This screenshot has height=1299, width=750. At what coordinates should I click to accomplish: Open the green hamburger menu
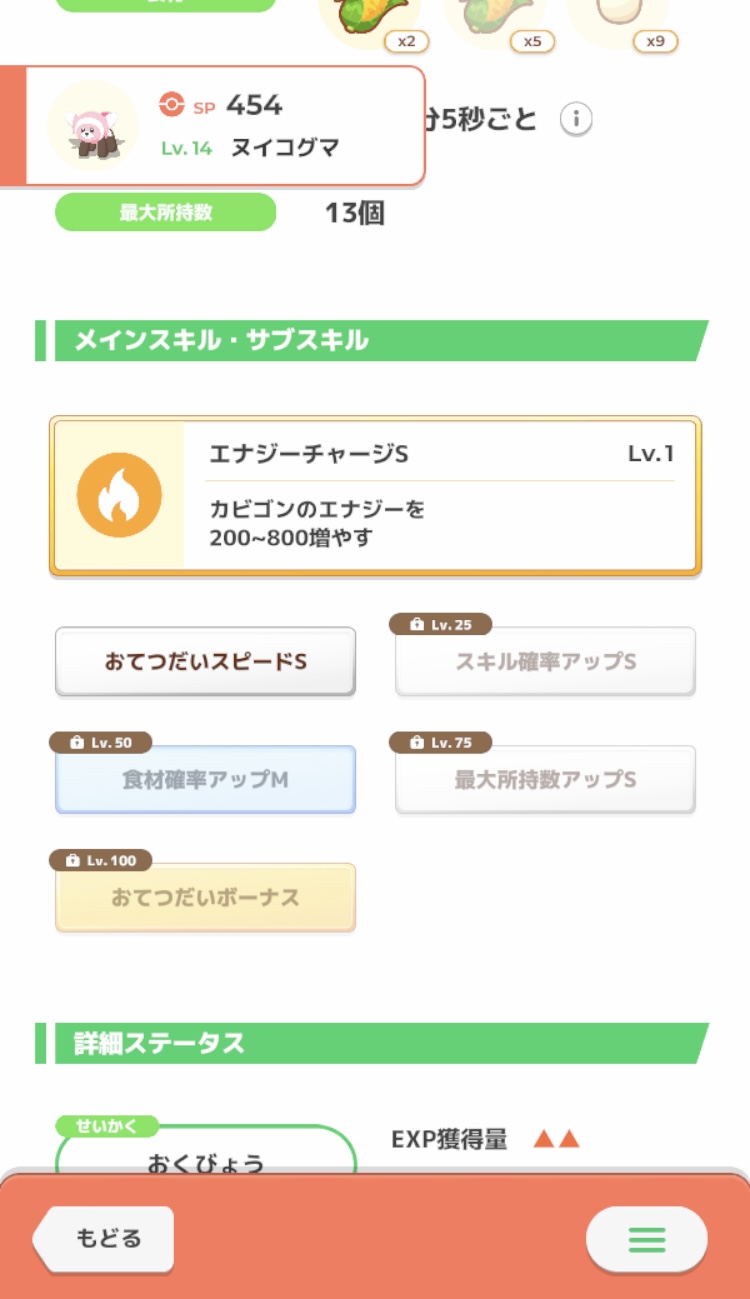point(646,1239)
